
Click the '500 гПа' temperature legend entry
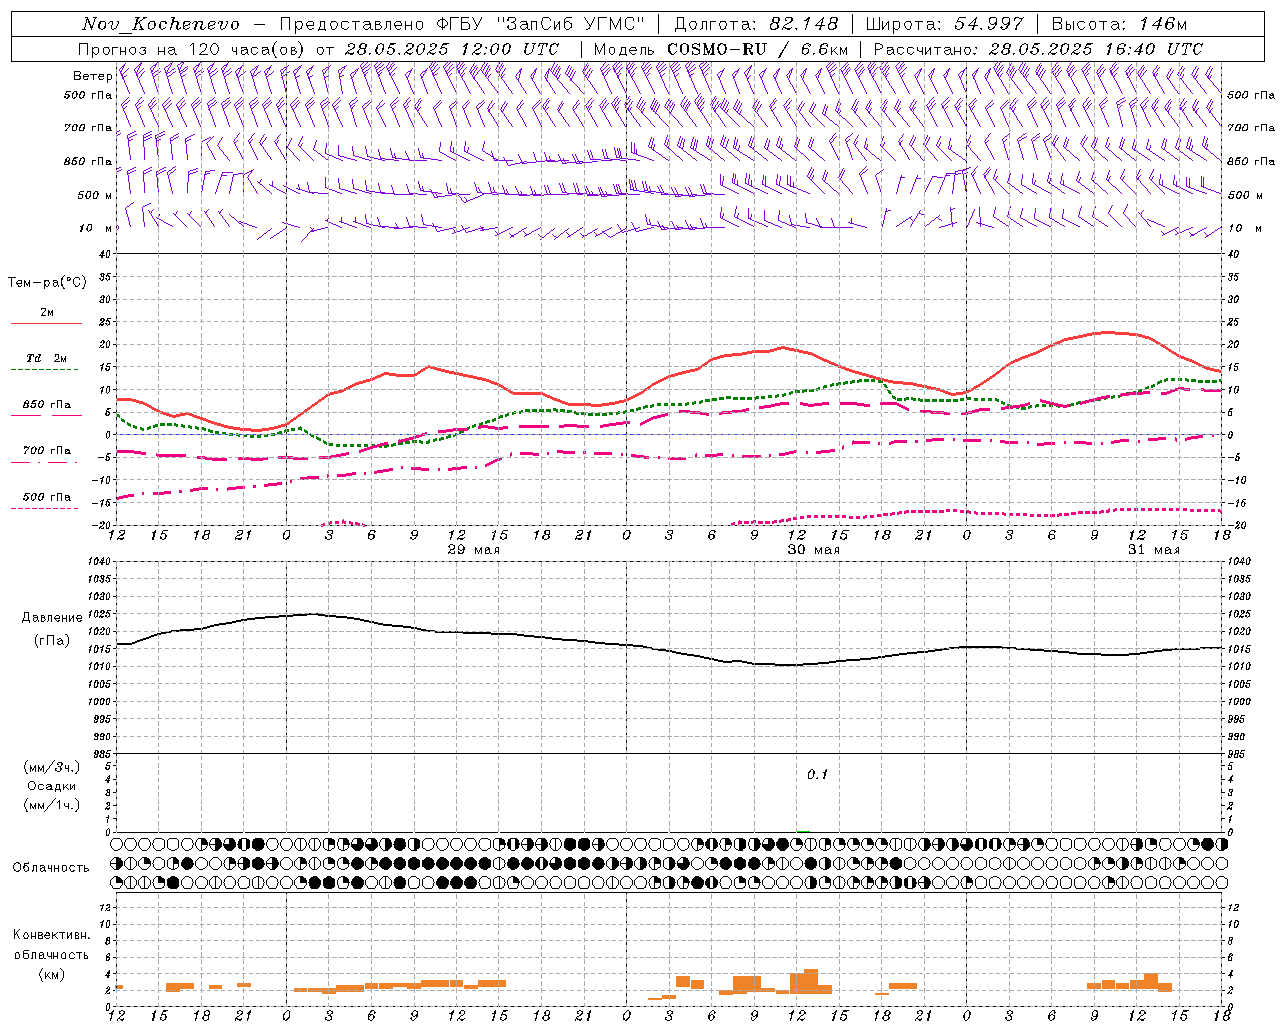click(x=46, y=497)
